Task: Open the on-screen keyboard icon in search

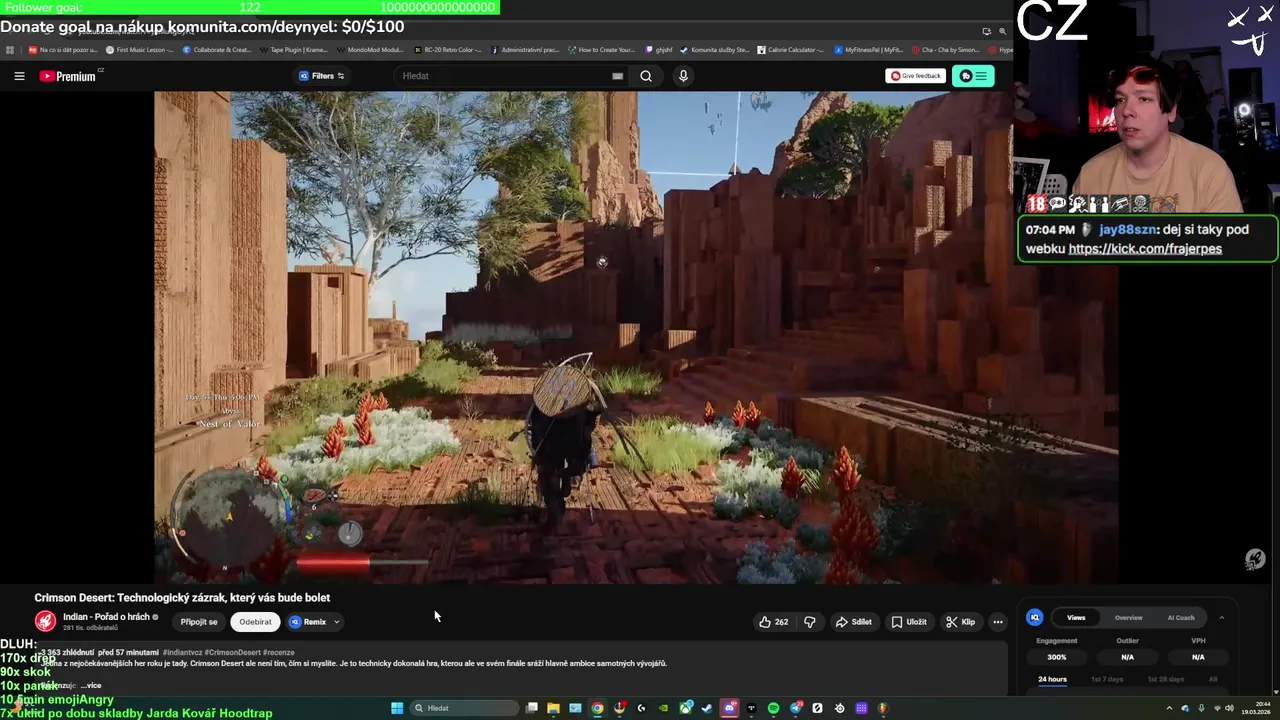Action: tap(617, 76)
